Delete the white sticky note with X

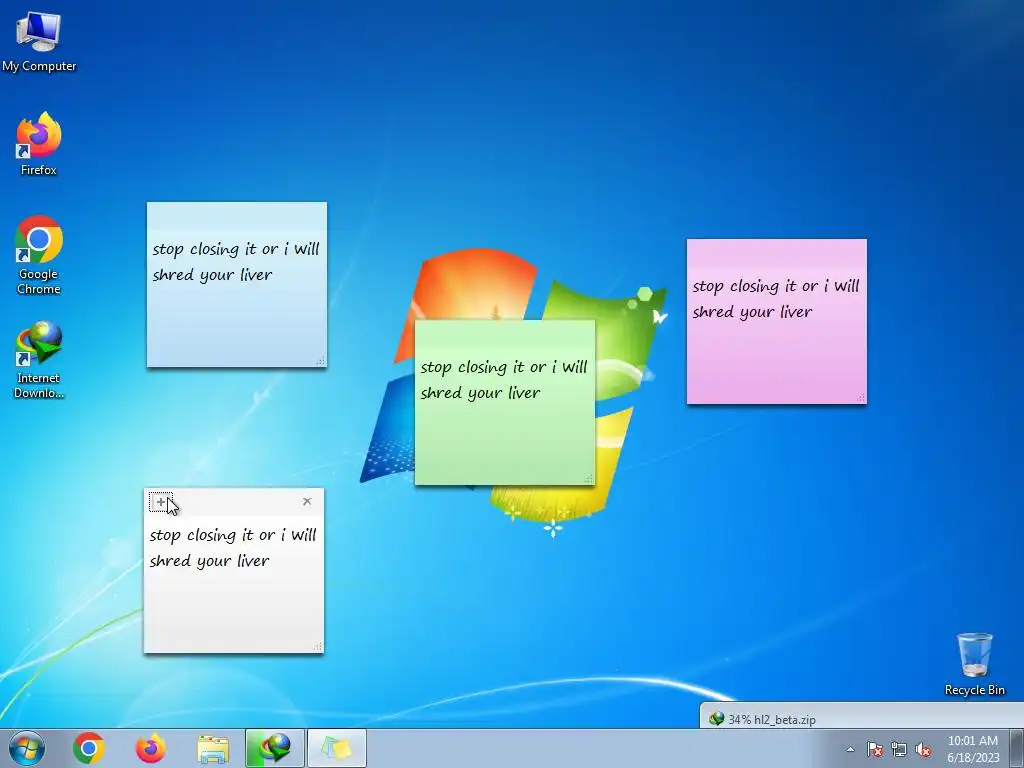[307, 502]
